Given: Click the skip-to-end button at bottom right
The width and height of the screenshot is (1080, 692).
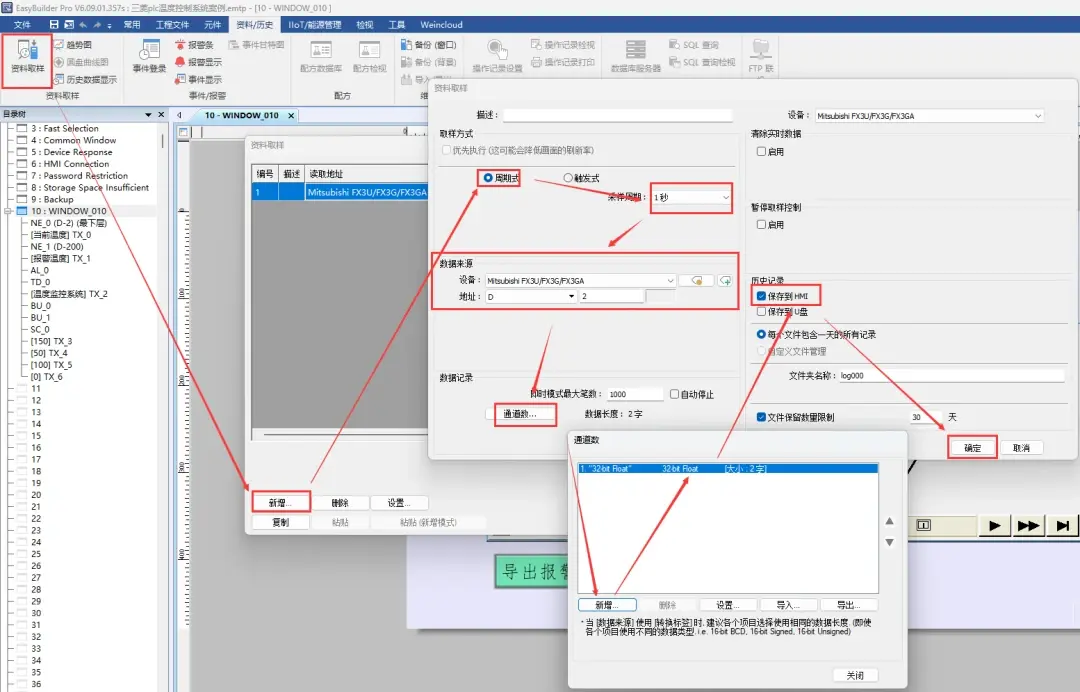Looking at the screenshot, I should point(1063,525).
